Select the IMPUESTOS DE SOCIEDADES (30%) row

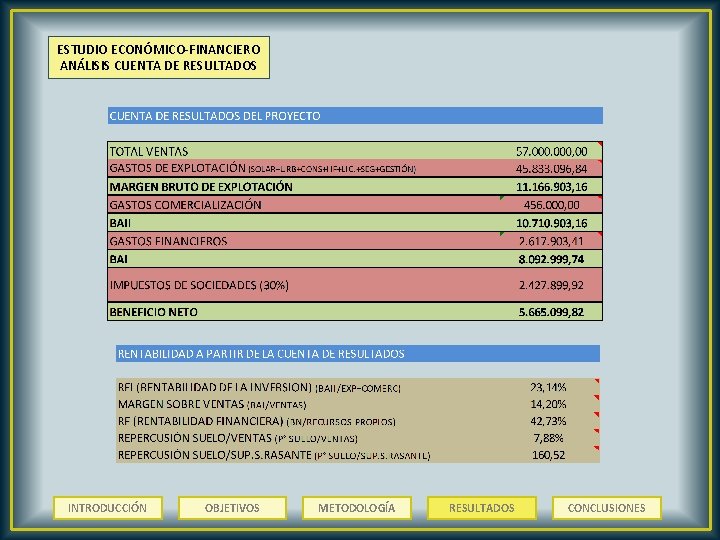(x=355, y=285)
